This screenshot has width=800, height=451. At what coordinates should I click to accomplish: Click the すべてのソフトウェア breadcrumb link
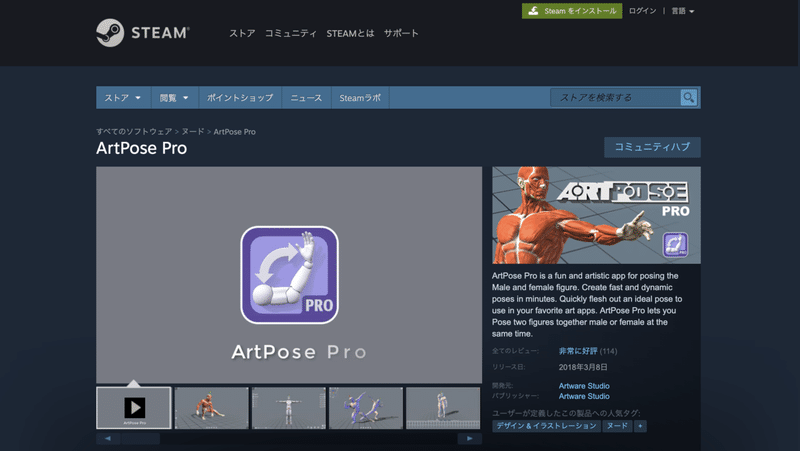(x=134, y=132)
